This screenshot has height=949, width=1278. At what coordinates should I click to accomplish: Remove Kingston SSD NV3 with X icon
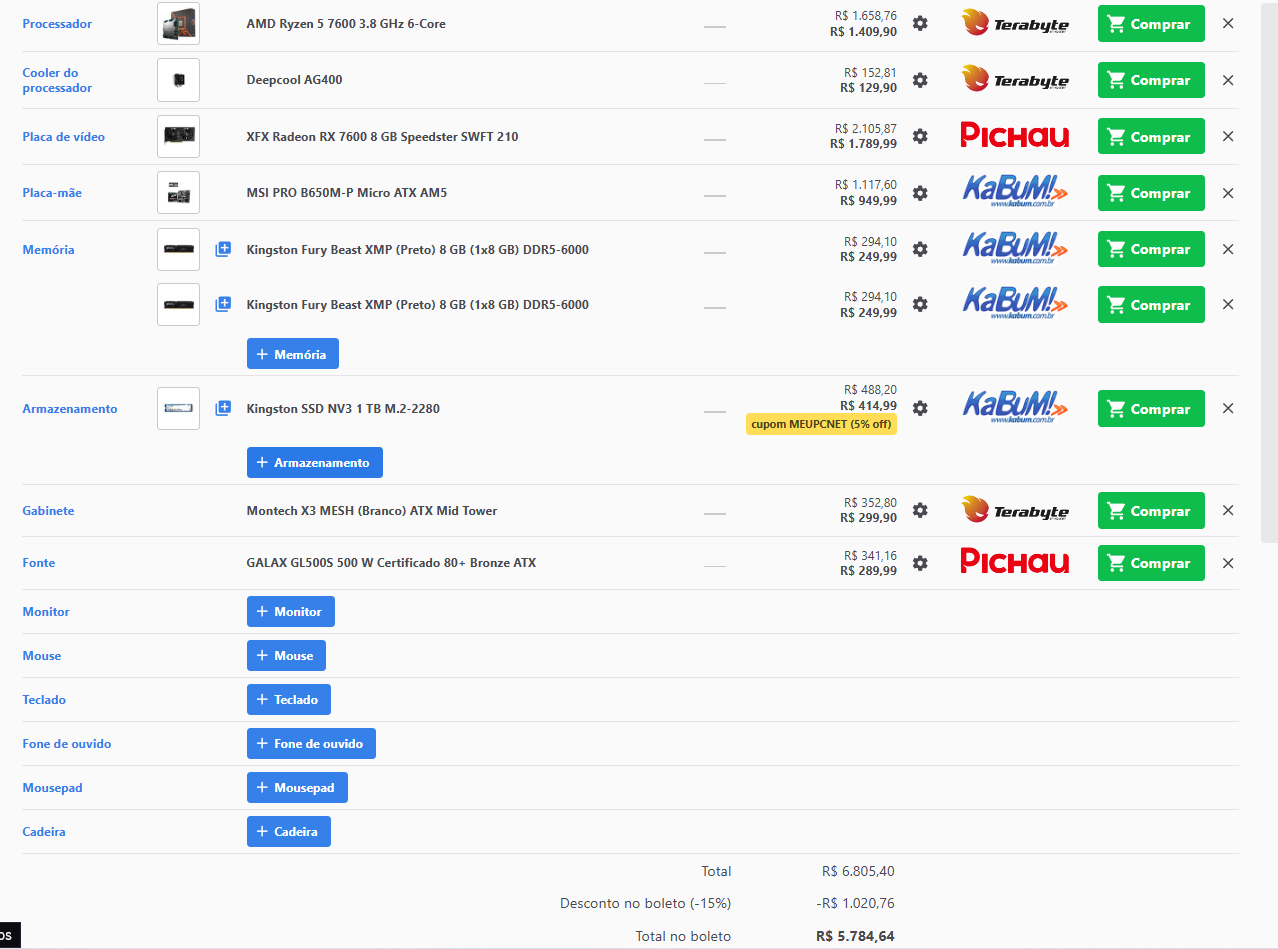[1228, 408]
